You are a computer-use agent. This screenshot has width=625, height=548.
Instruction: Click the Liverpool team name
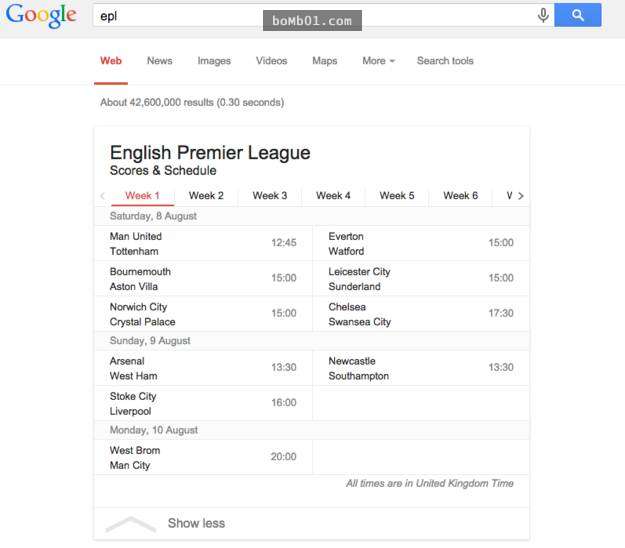click(130, 411)
